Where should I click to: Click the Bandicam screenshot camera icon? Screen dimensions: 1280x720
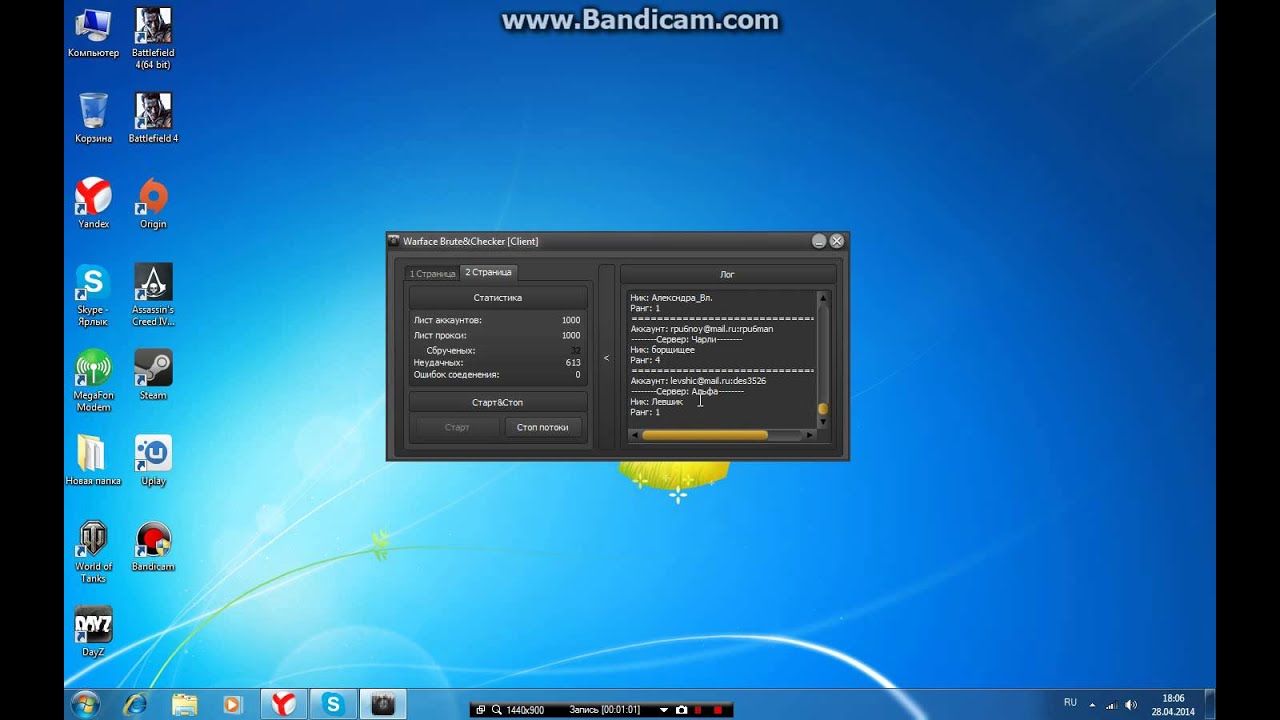682,710
